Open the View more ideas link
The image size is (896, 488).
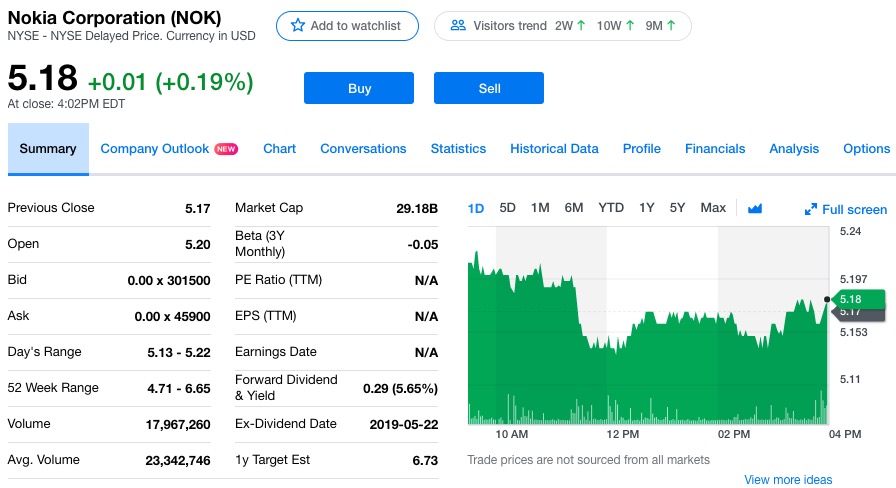(x=788, y=479)
